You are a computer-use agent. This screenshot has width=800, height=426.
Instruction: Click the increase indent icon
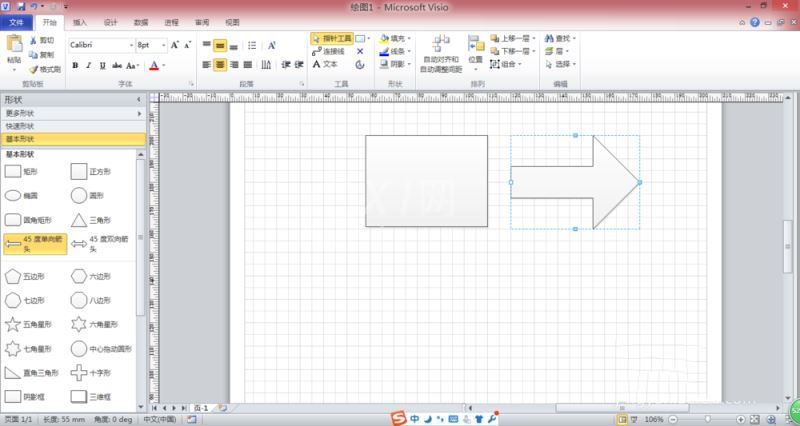pyautogui.click(x=299, y=65)
